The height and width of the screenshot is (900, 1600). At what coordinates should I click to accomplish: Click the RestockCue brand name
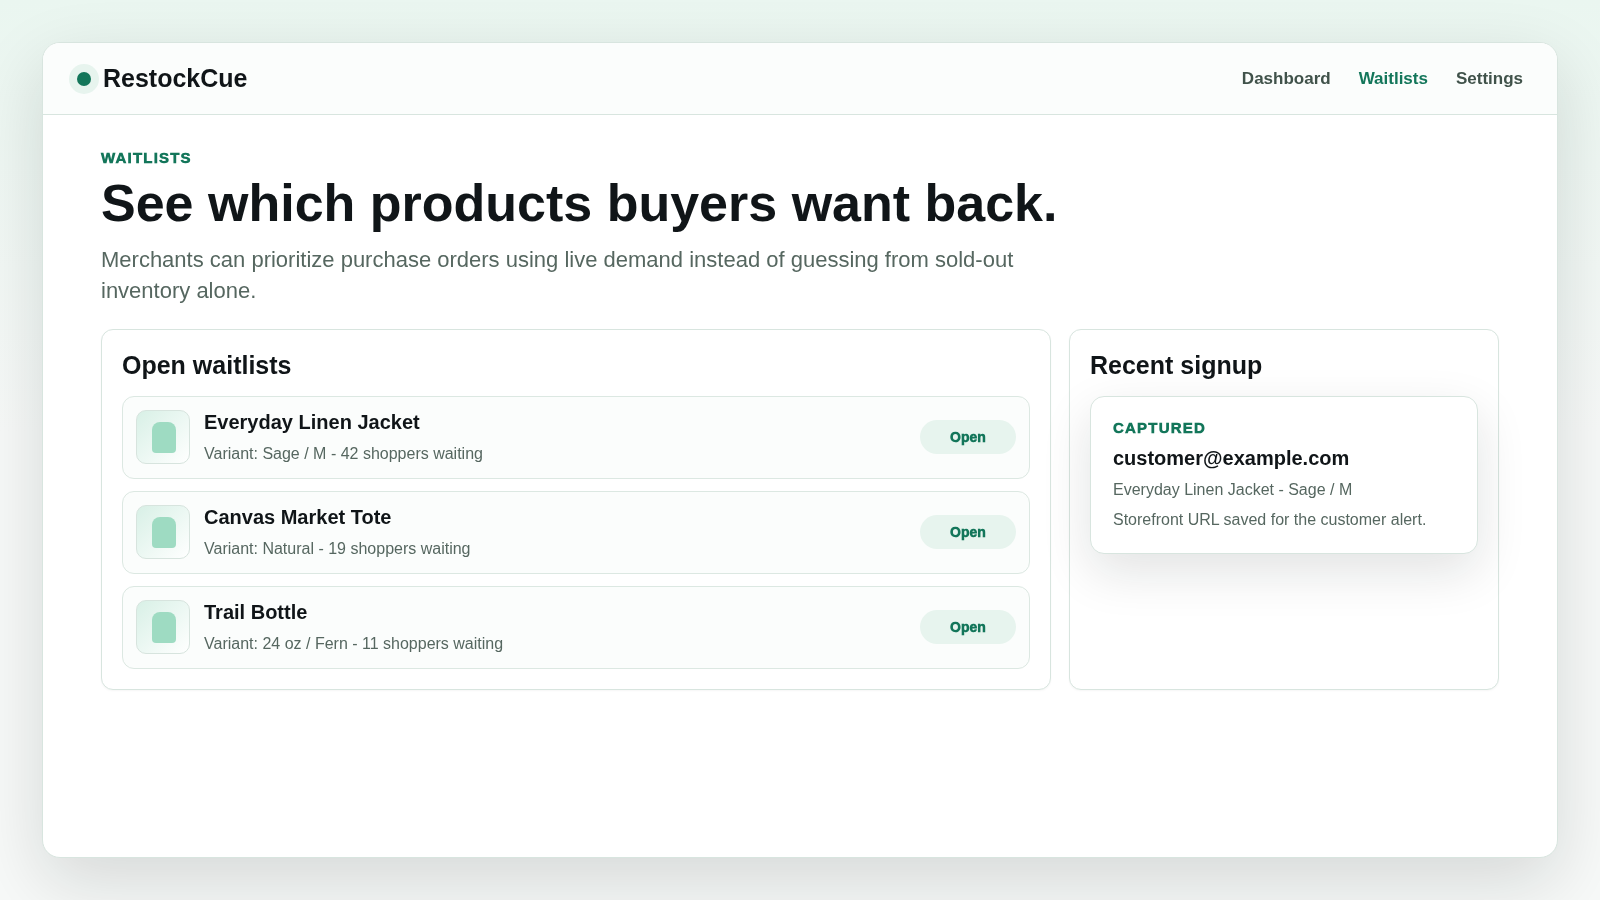pos(175,78)
